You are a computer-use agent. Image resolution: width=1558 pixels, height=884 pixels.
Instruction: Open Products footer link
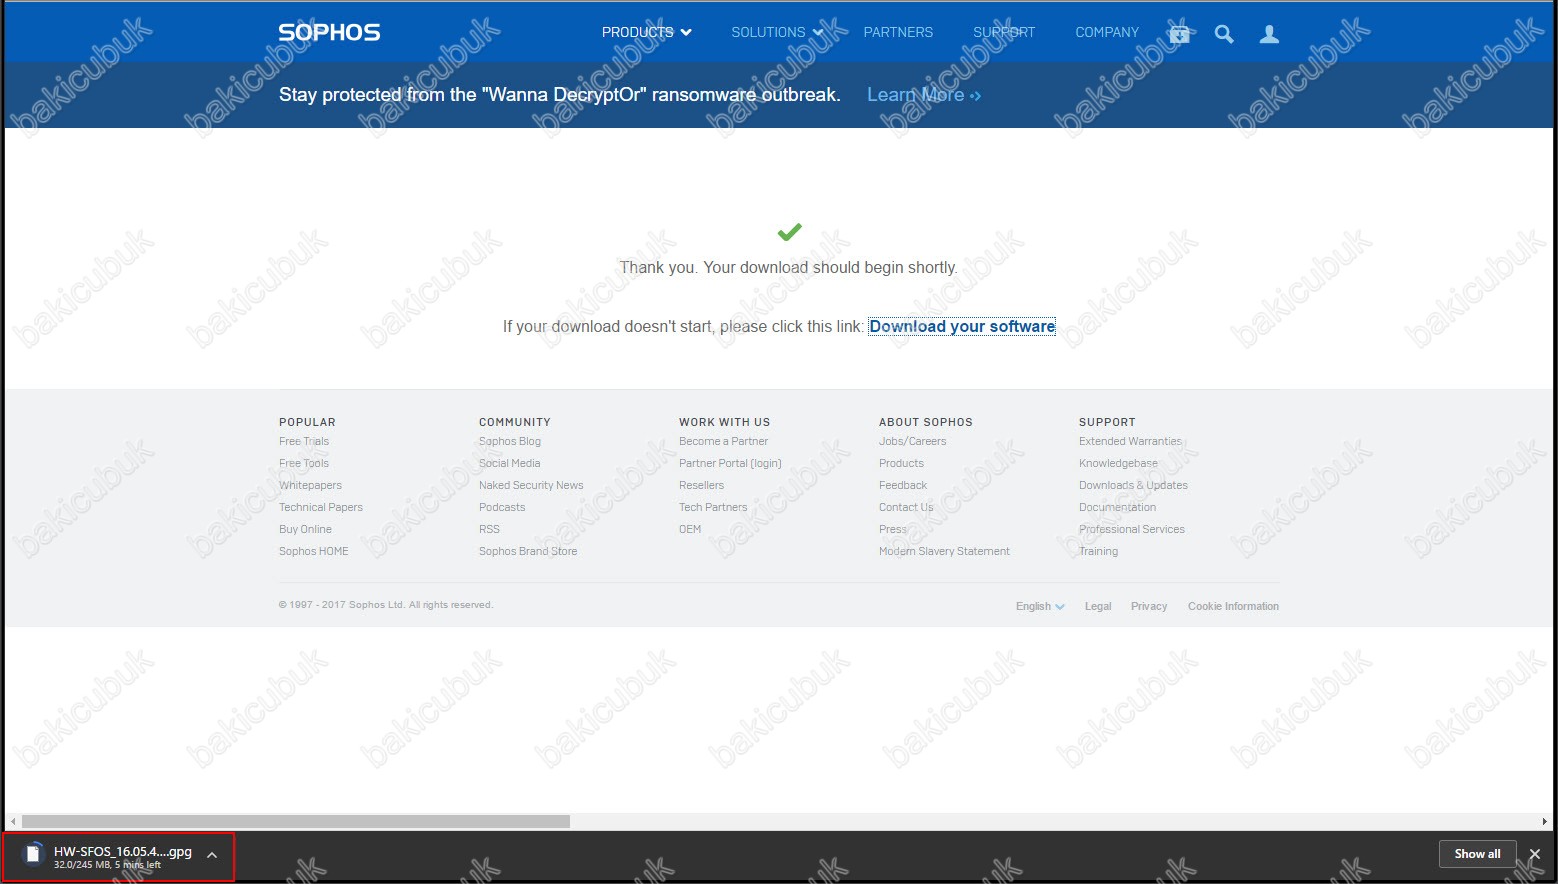pos(901,463)
